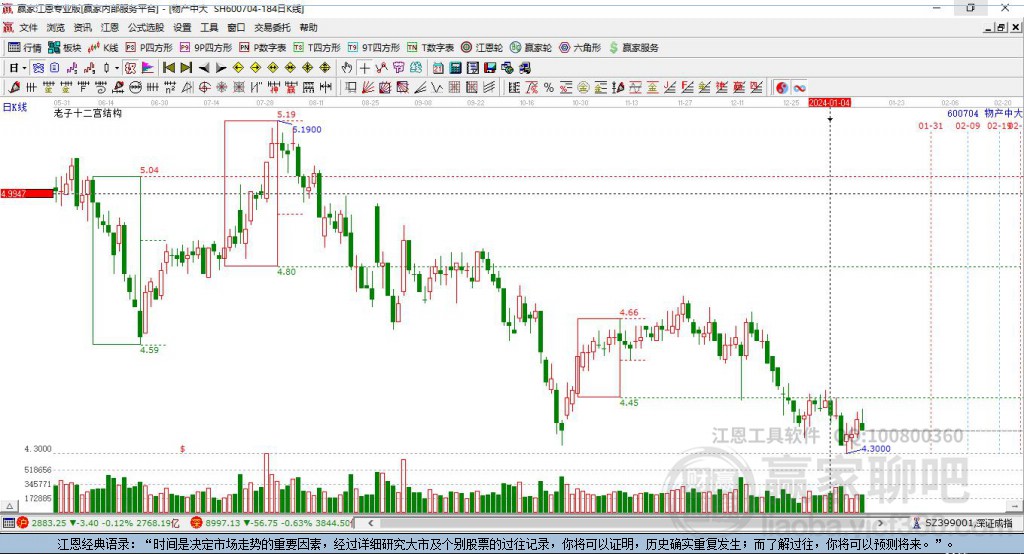
Task: Open the P数字表 tool
Action: pos(263,48)
